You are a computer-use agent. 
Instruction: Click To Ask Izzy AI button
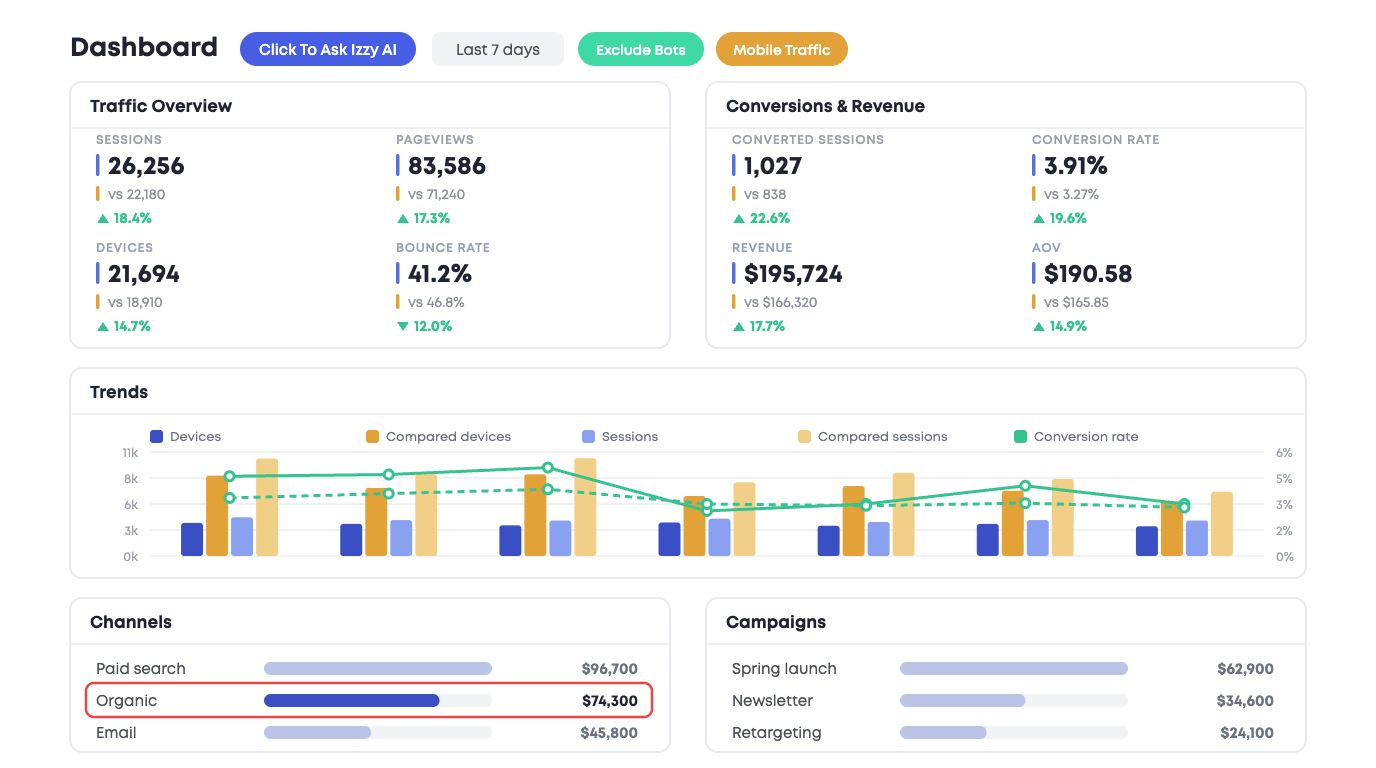pos(327,49)
